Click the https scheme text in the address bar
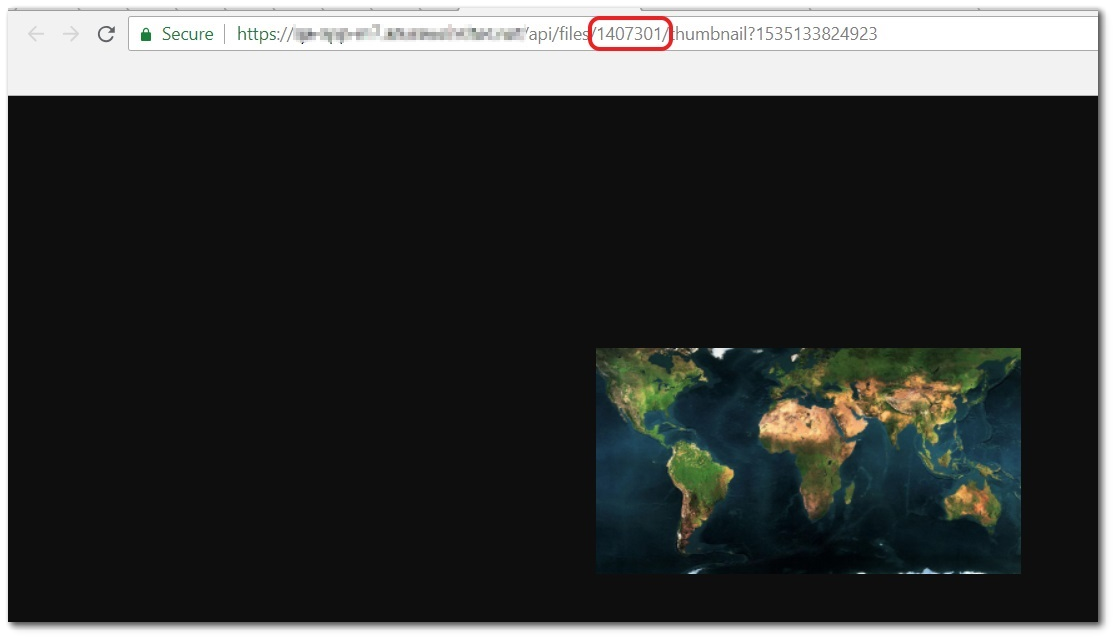 pos(257,33)
